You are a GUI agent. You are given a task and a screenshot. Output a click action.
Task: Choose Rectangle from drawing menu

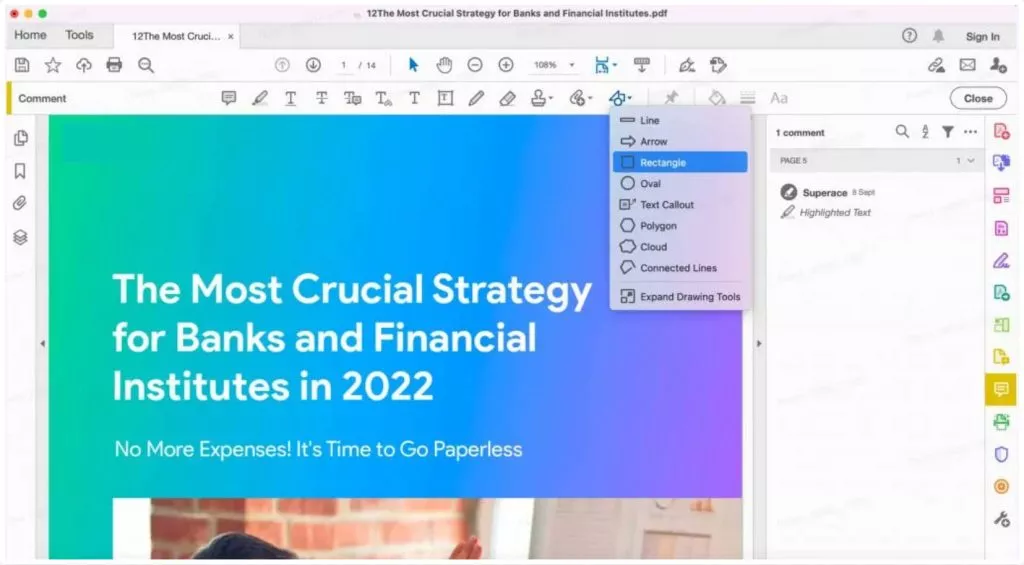click(680, 162)
